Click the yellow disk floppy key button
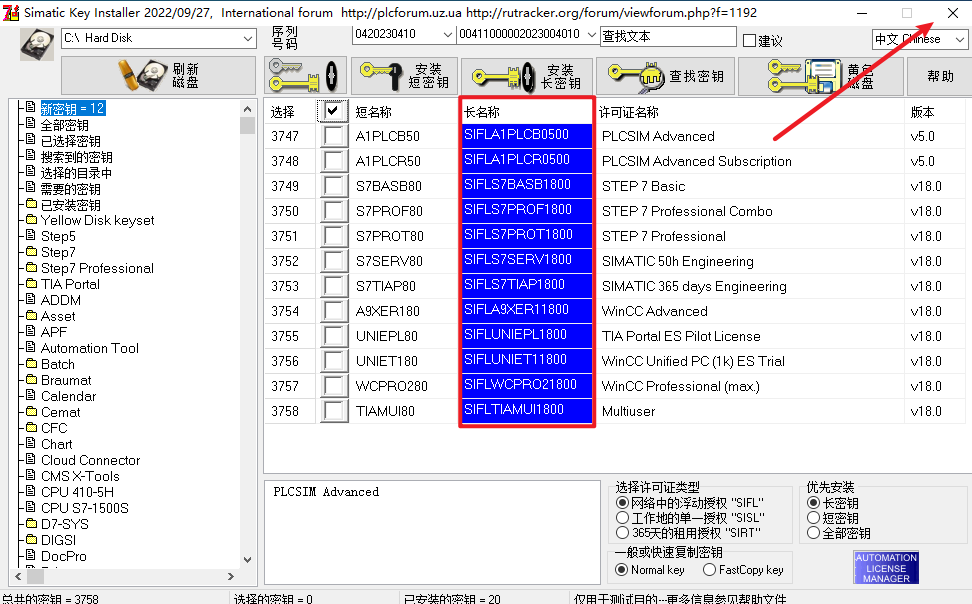The height and width of the screenshot is (604, 972). 820,76
